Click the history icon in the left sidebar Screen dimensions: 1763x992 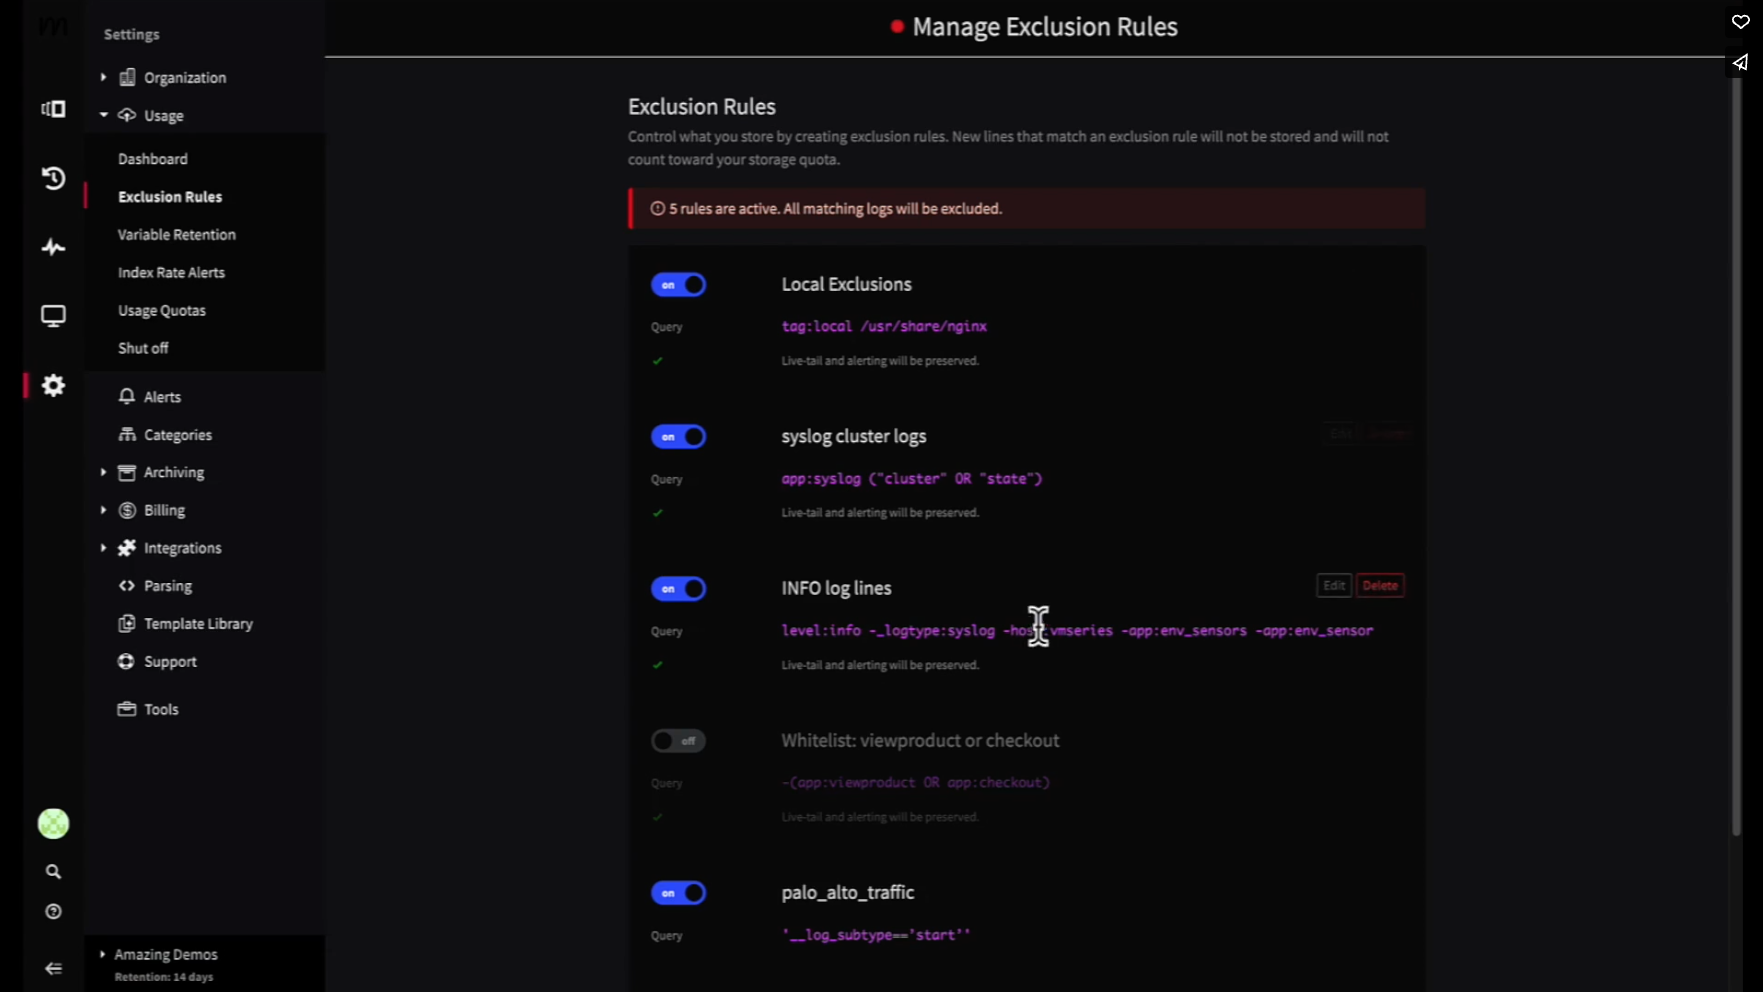click(x=52, y=178)
